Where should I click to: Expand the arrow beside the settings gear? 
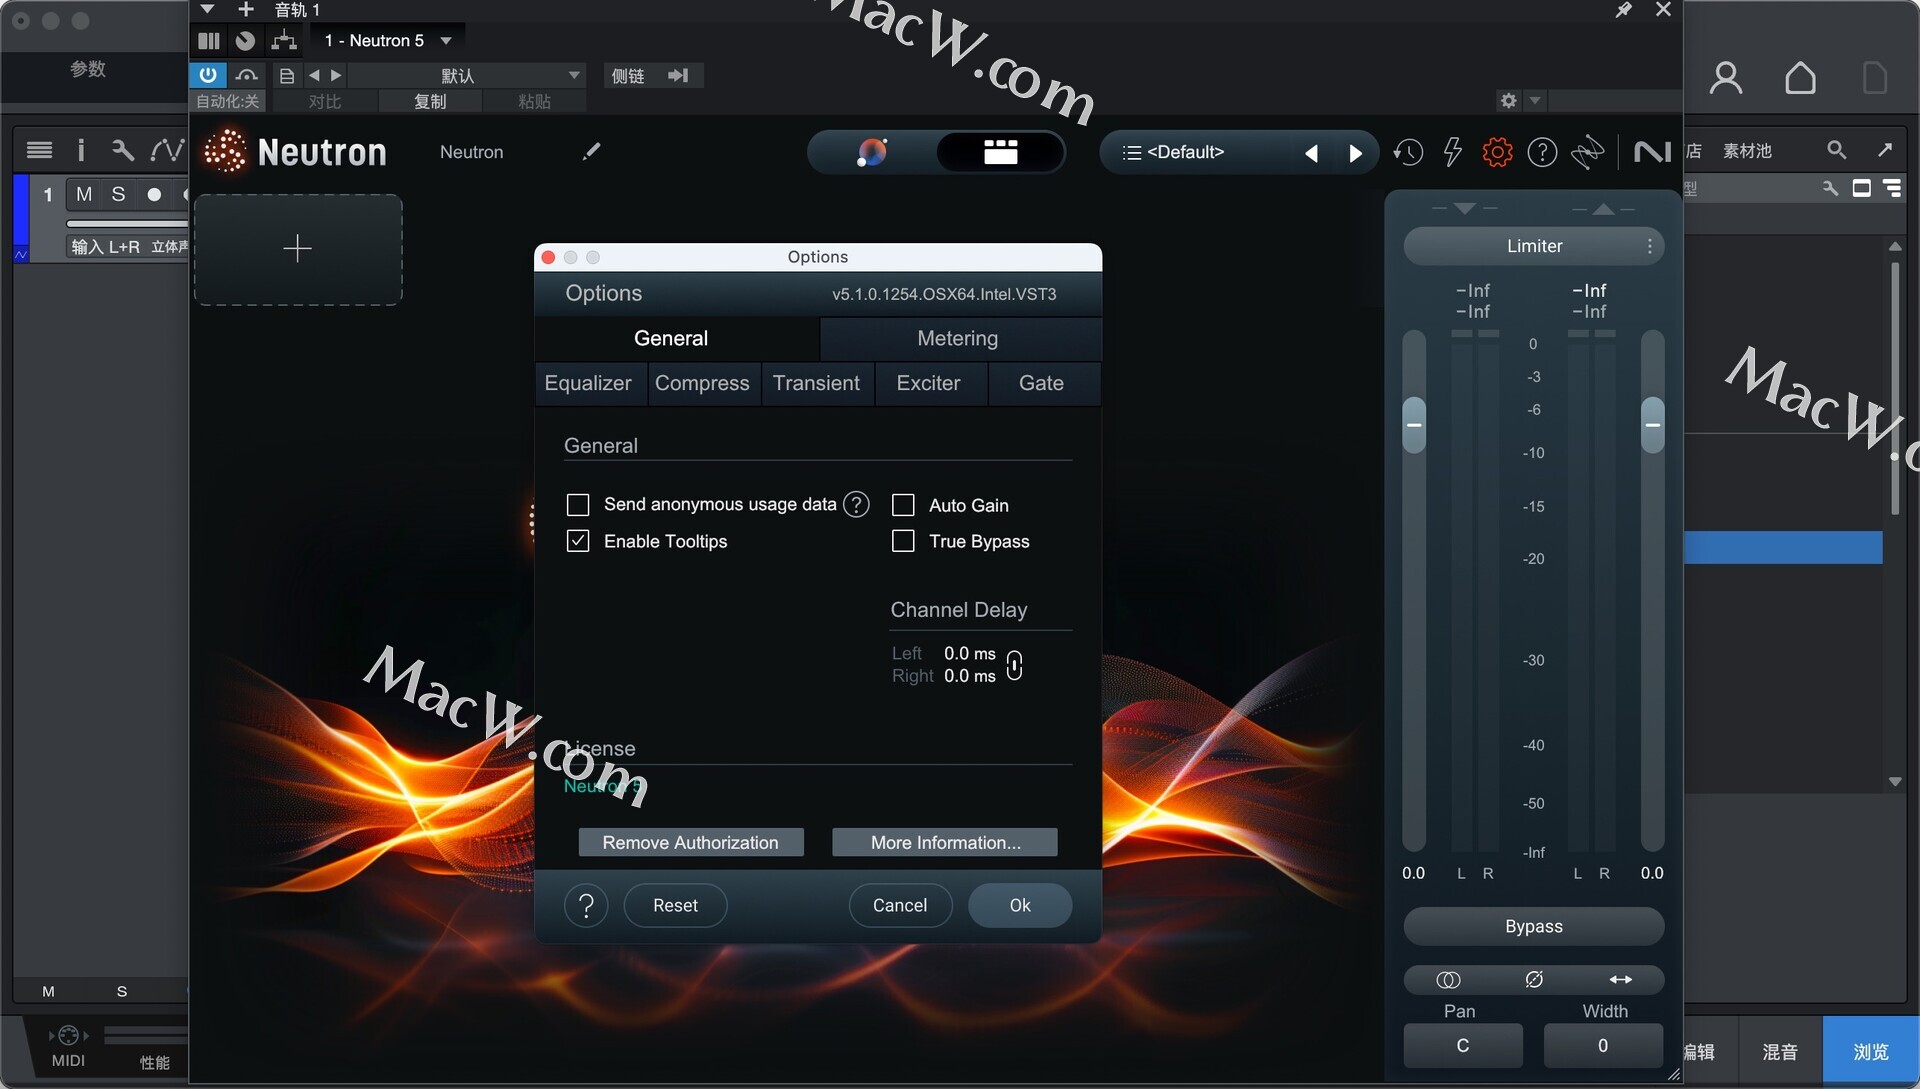pos(1535,100)
